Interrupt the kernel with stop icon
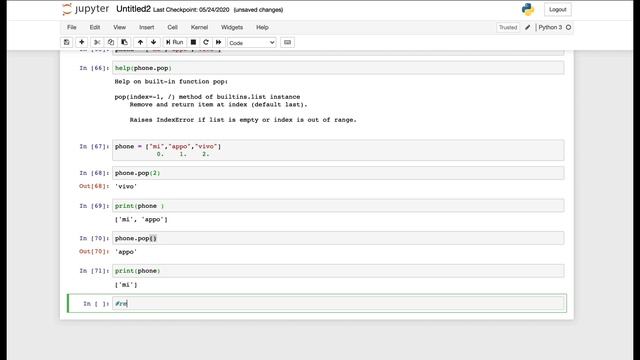This screenshot has width=640, height=360. coord(193,42)
